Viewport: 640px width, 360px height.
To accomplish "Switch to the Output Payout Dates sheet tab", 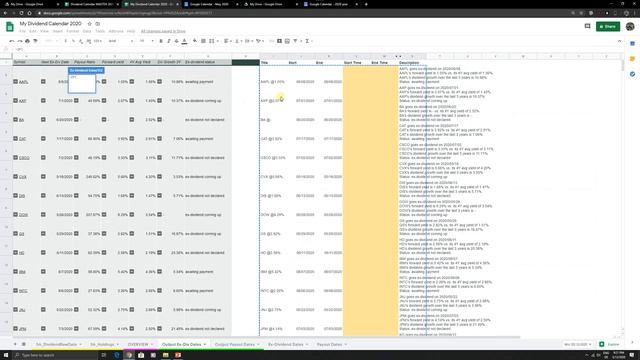I will pos(235,344).
